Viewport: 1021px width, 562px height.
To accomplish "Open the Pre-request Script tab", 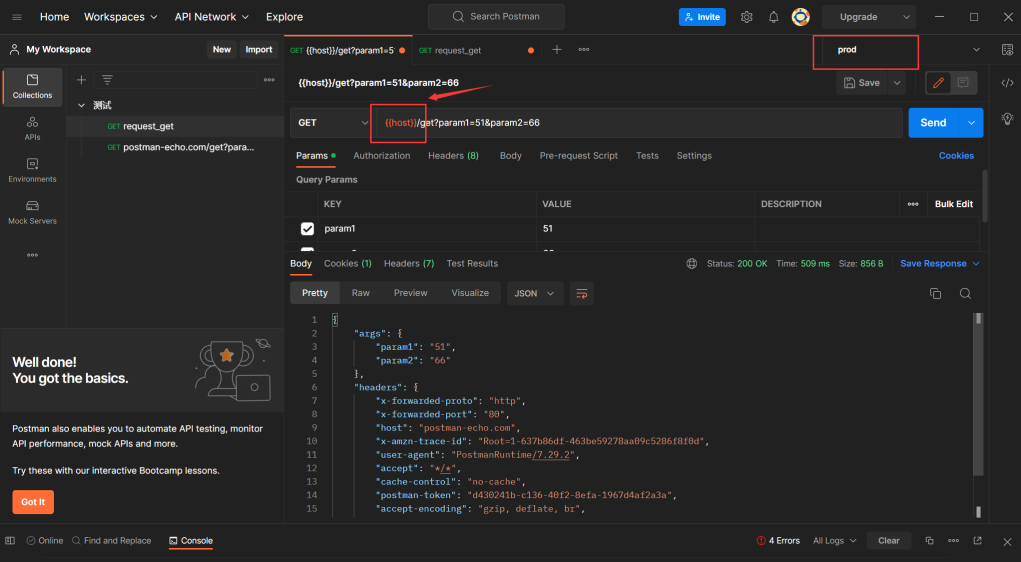I will [x=578, y=156].
